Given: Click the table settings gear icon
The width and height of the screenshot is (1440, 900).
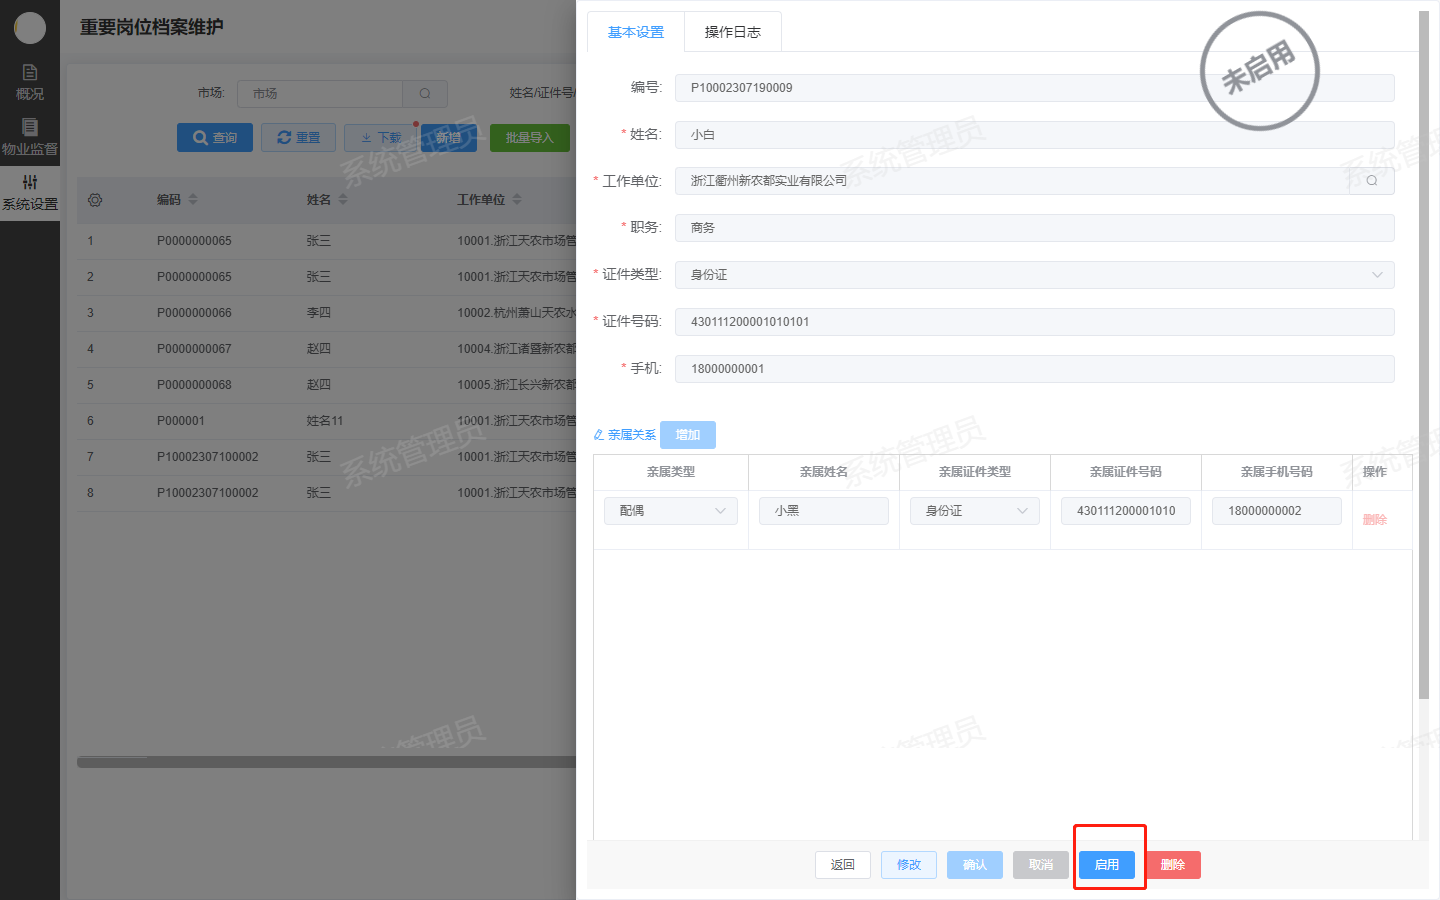Looking at the screenshot, I should pos(95,200).
